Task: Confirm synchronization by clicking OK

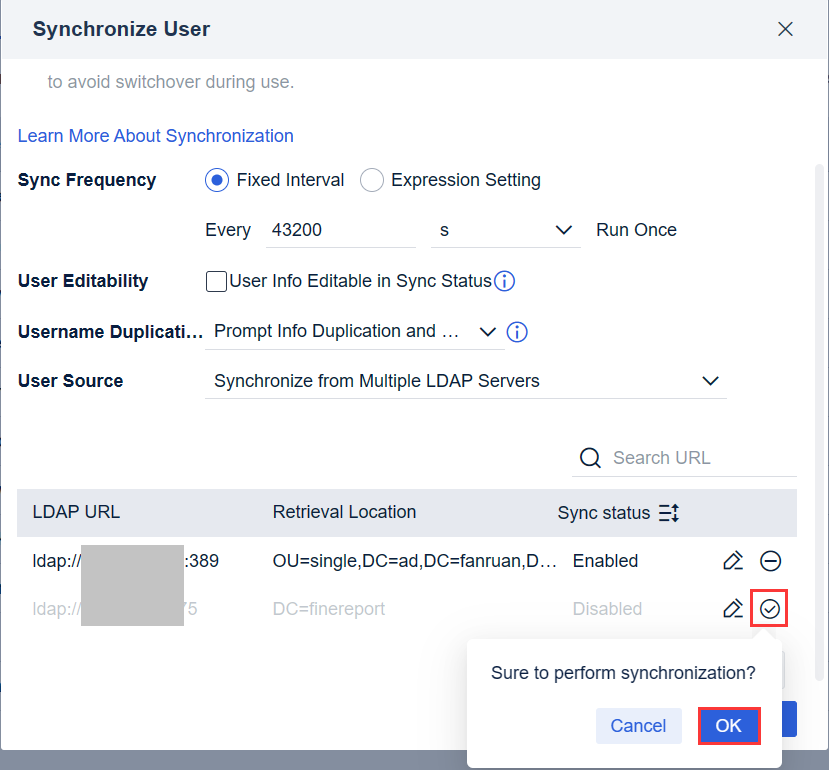Action: click(729, 726)
